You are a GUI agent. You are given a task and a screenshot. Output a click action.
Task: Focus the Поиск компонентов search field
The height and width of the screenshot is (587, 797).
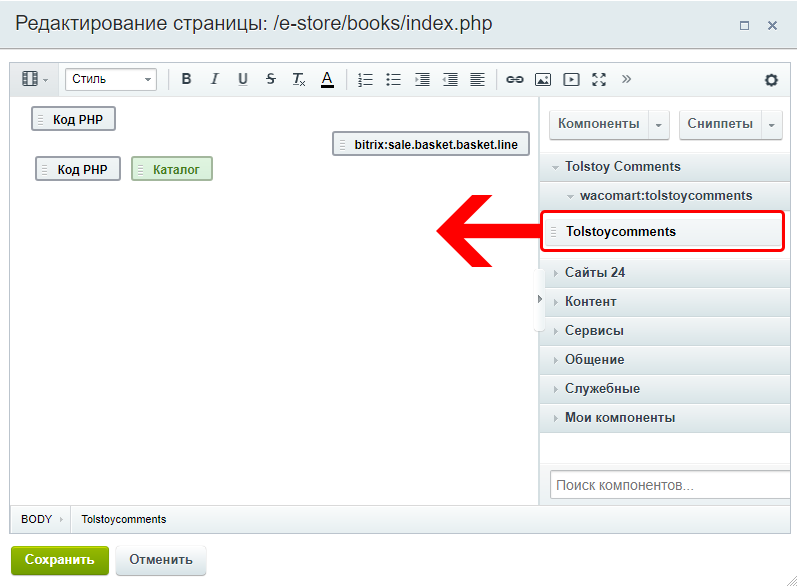[x=670, y=485]
